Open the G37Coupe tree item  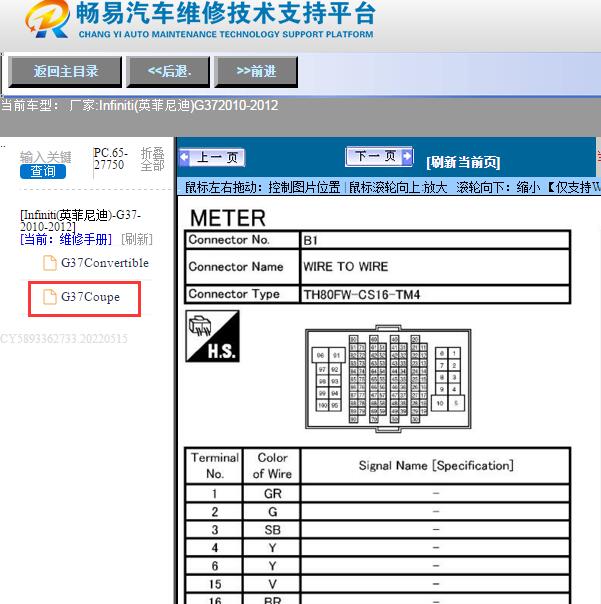click(x=91, y=297)
